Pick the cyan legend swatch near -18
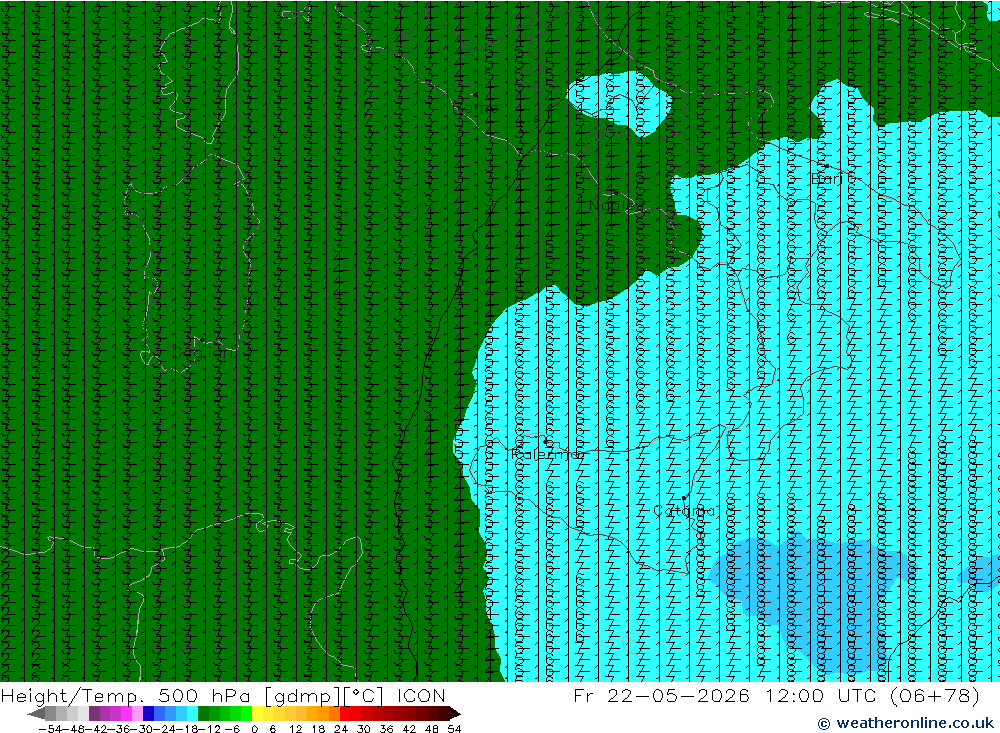The width and height of the screenshot is (1000, 733). click(x=192, y=713)
